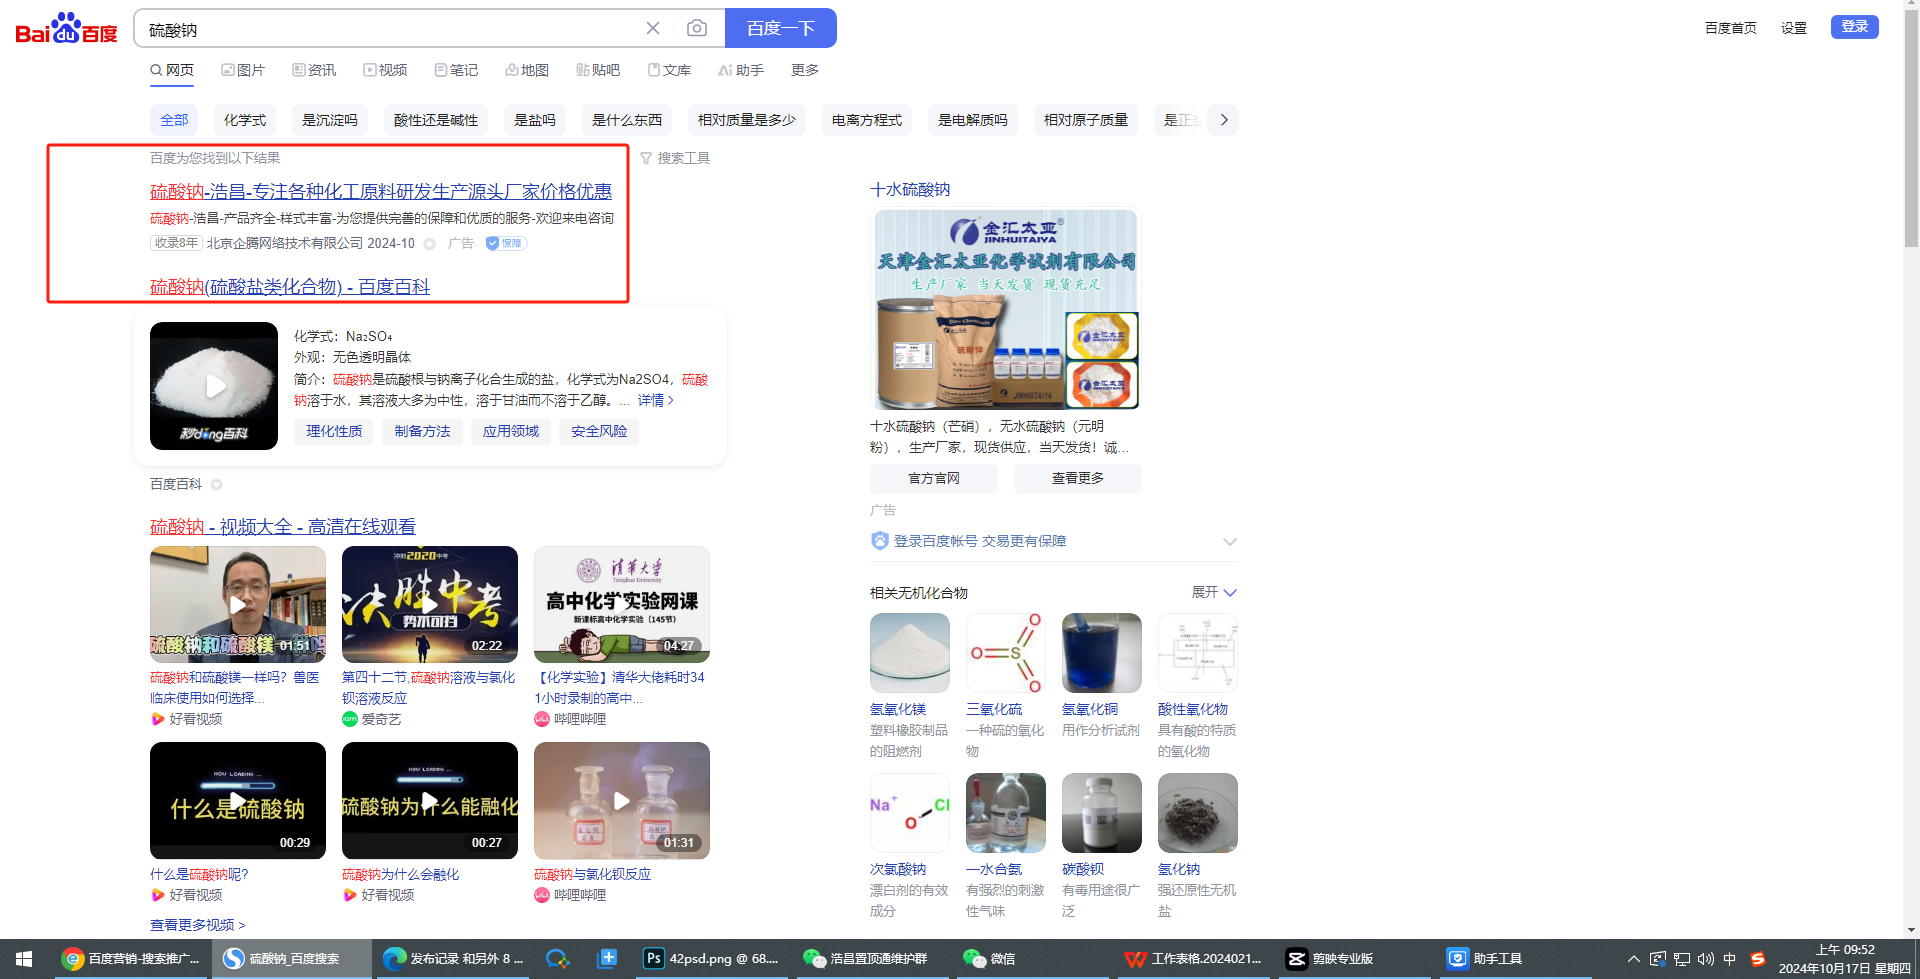Viewport: 1920px width, 979px height.
Task: Open the 氢氧化镁 compound thumbnail
Action: (910, 653)
